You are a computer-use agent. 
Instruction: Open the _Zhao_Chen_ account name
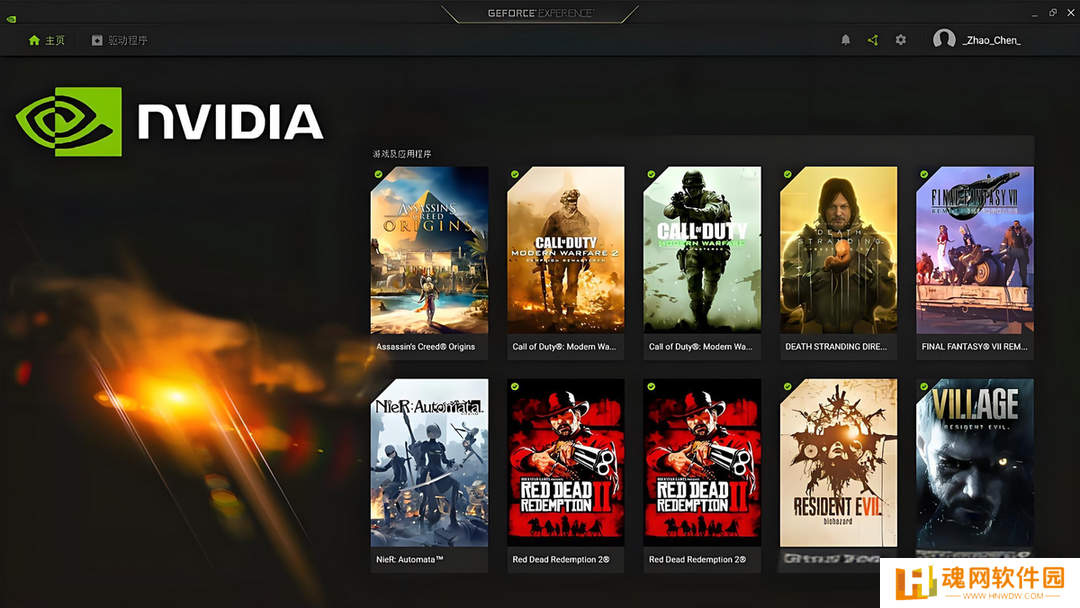pos(991,41)
